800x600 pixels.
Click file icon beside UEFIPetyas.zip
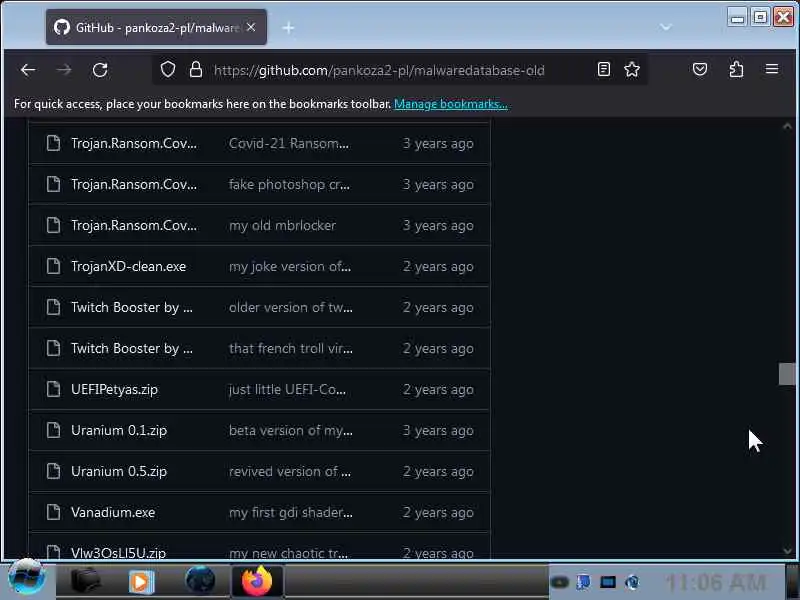[53, 389]
